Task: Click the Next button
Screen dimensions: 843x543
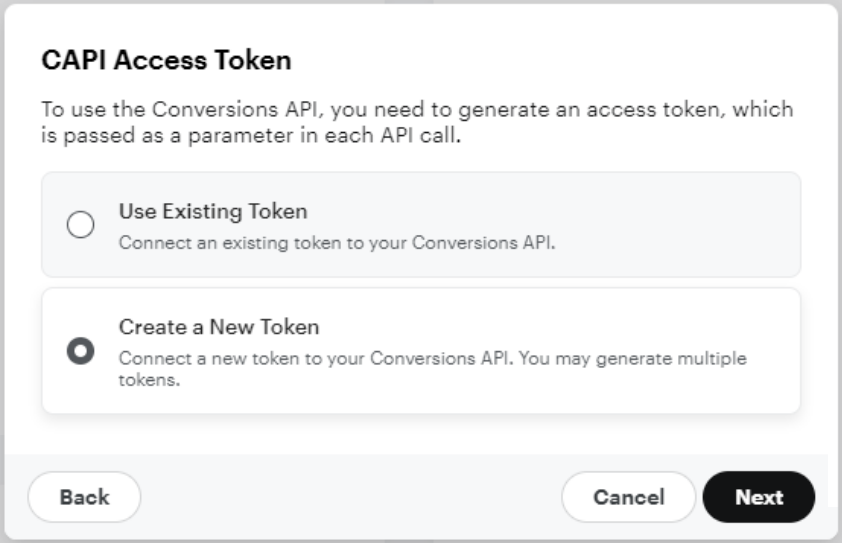Action: click(759, 497)
